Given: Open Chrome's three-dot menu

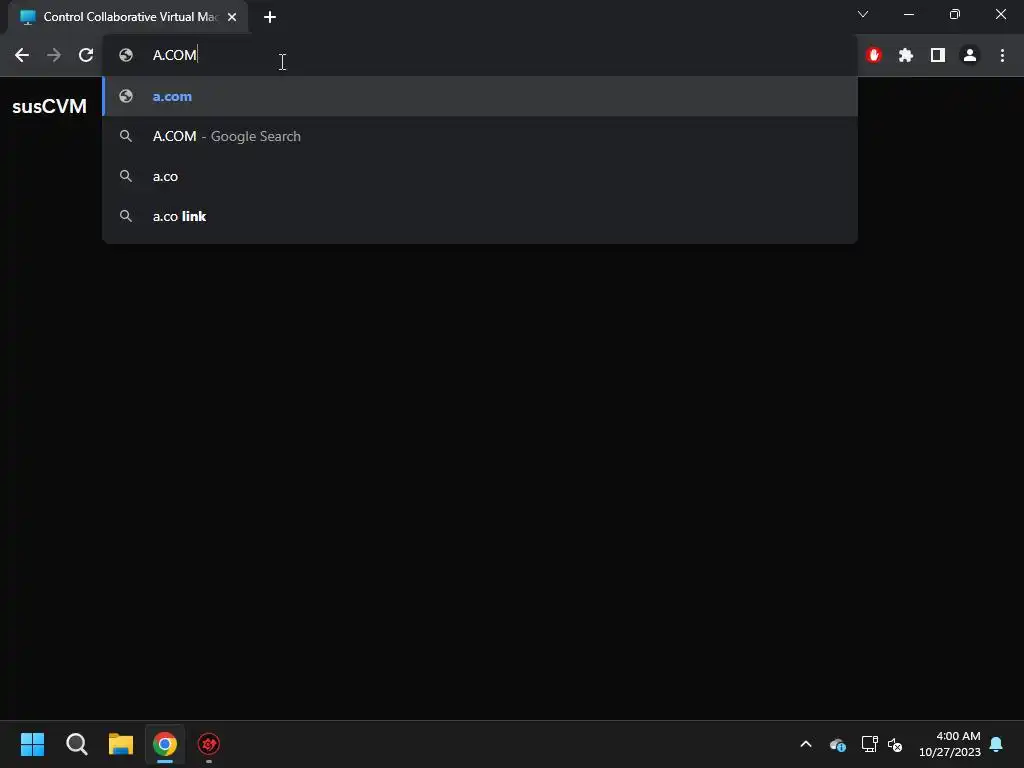Looking at the screenshot, I should point(1002,56).
